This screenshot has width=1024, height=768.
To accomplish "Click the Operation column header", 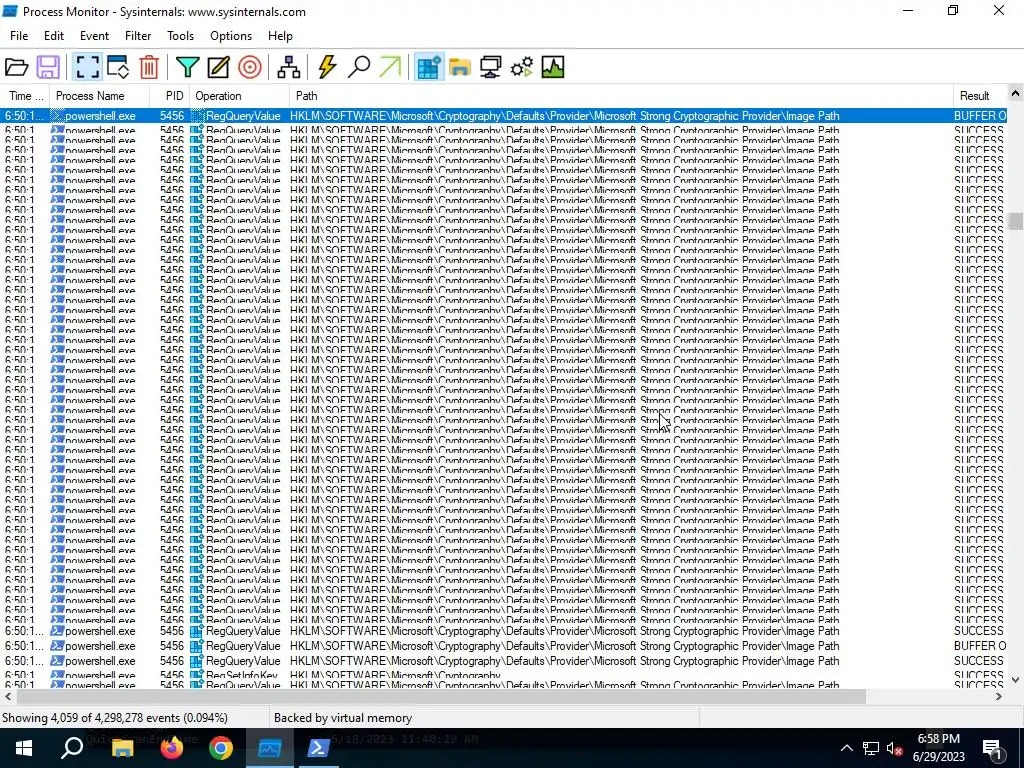I will pyautogui.click(x=239, y=96).
